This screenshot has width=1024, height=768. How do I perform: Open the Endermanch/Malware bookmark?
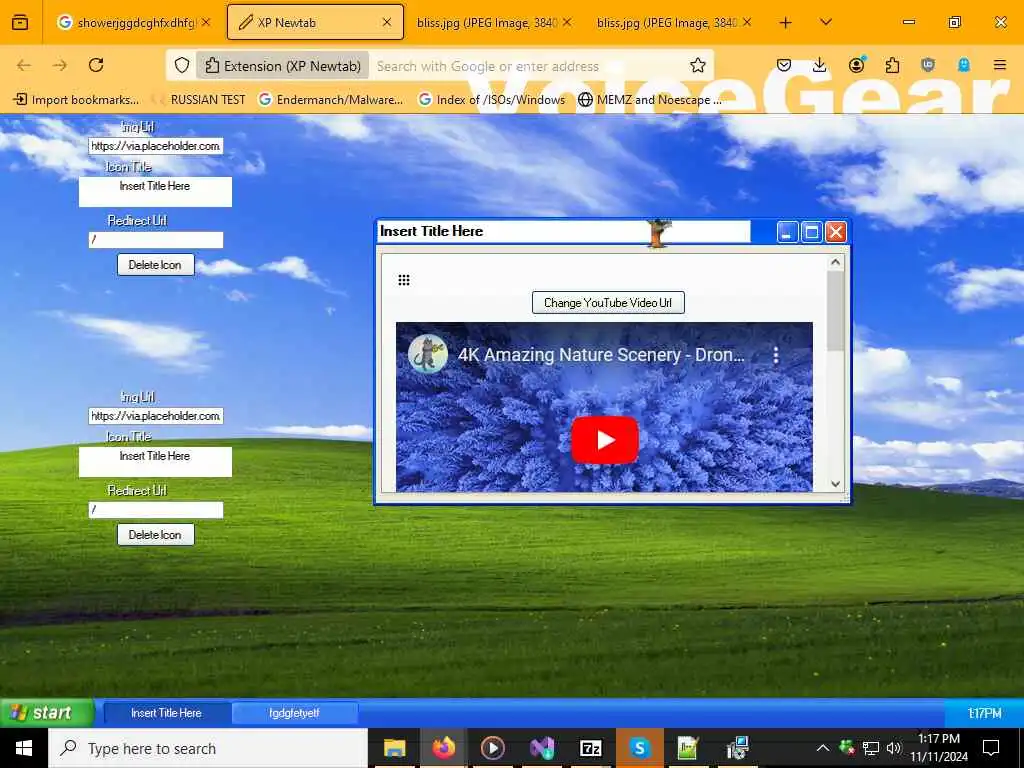tap(331, 100)
